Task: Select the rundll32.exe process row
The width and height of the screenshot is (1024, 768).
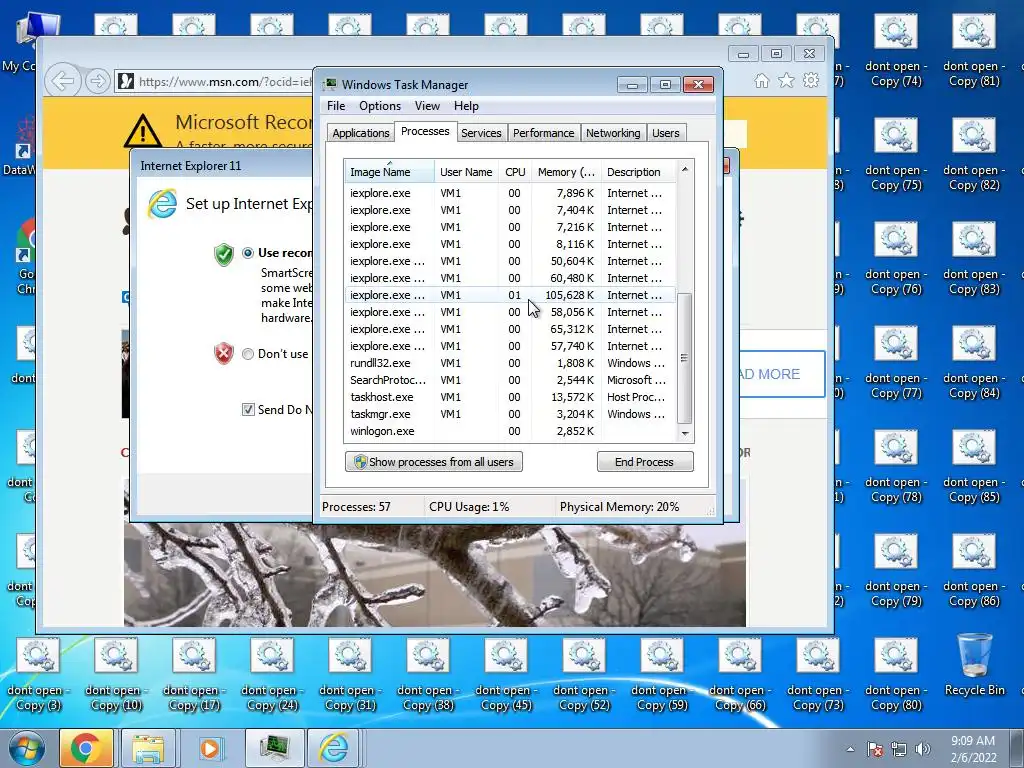Action: (x=510, y=363)
